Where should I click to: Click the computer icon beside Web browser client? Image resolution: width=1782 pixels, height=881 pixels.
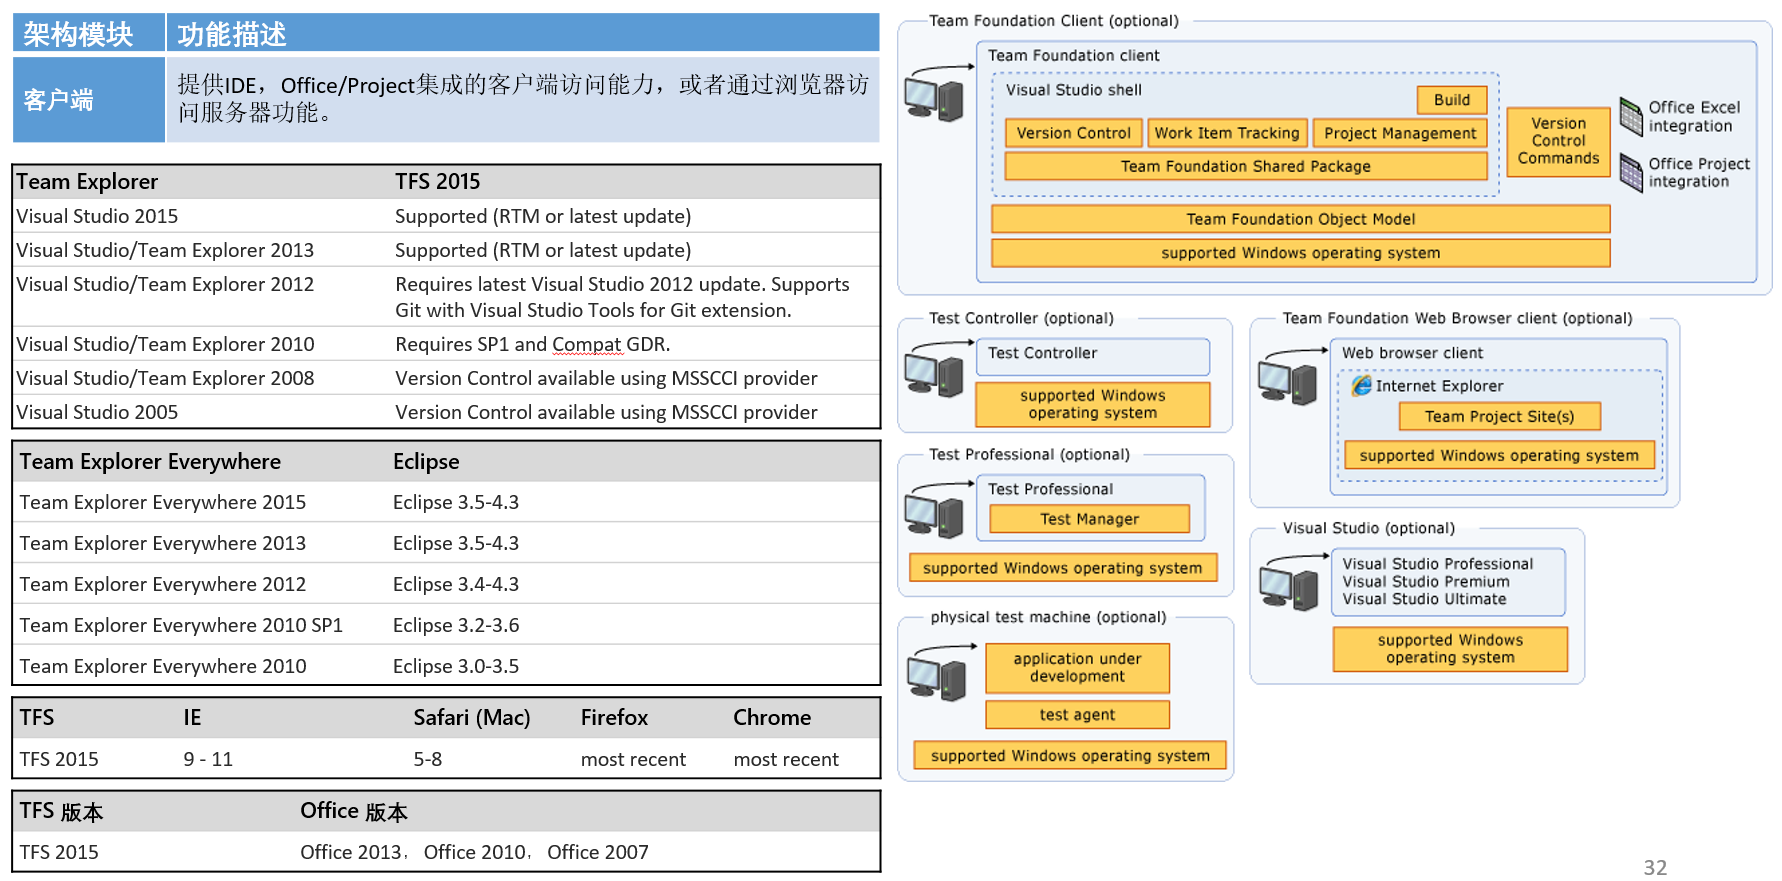tap(1287, 383)
